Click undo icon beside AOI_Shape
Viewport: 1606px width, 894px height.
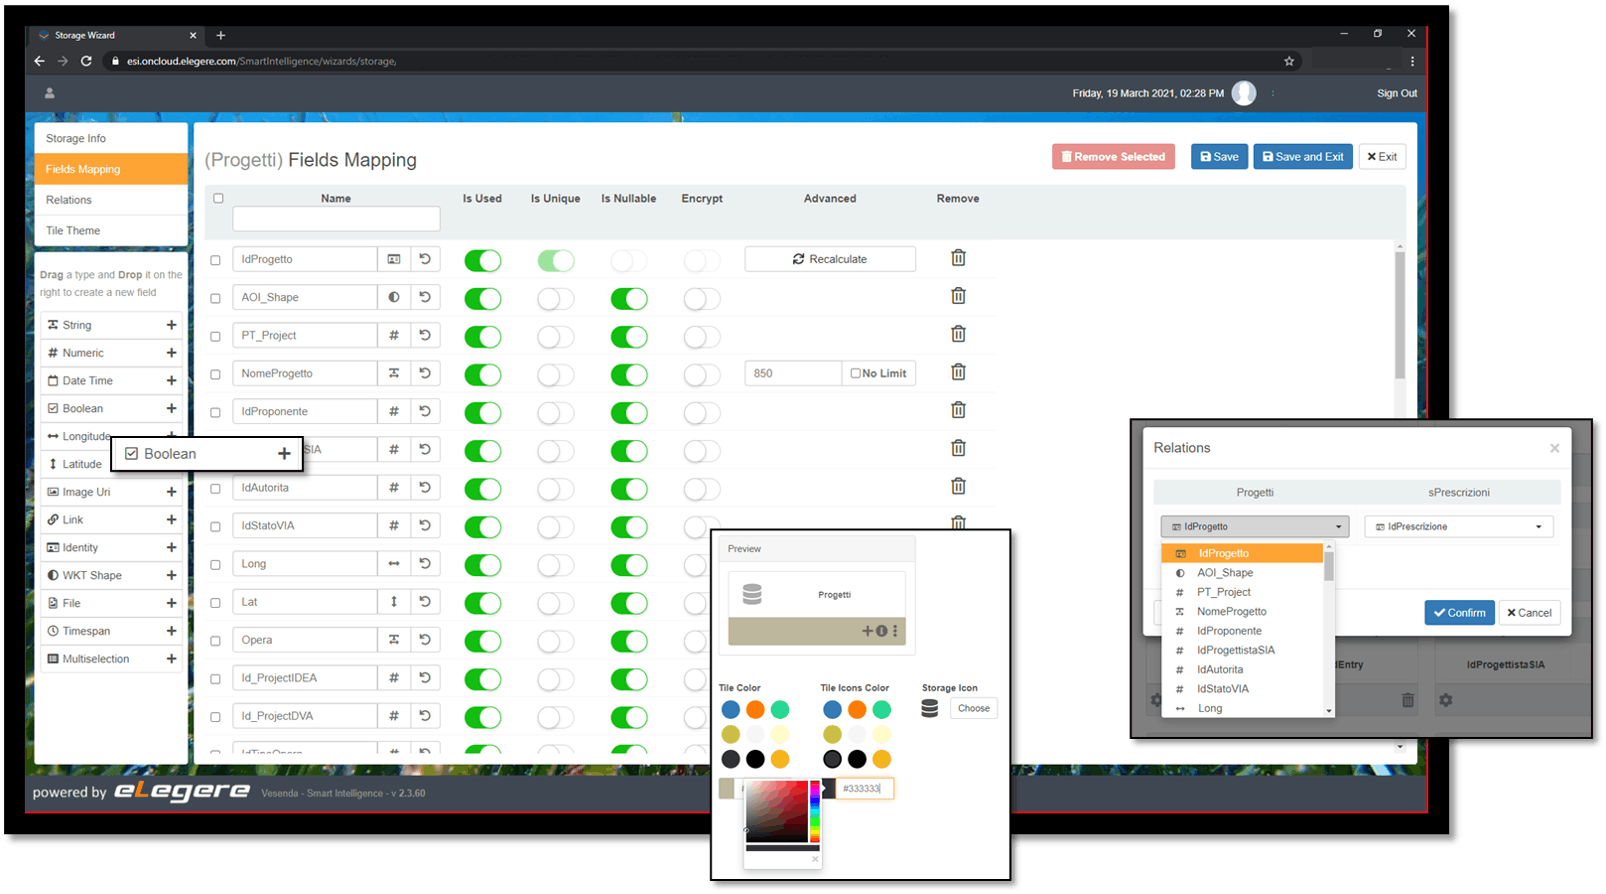pos(425,297)
